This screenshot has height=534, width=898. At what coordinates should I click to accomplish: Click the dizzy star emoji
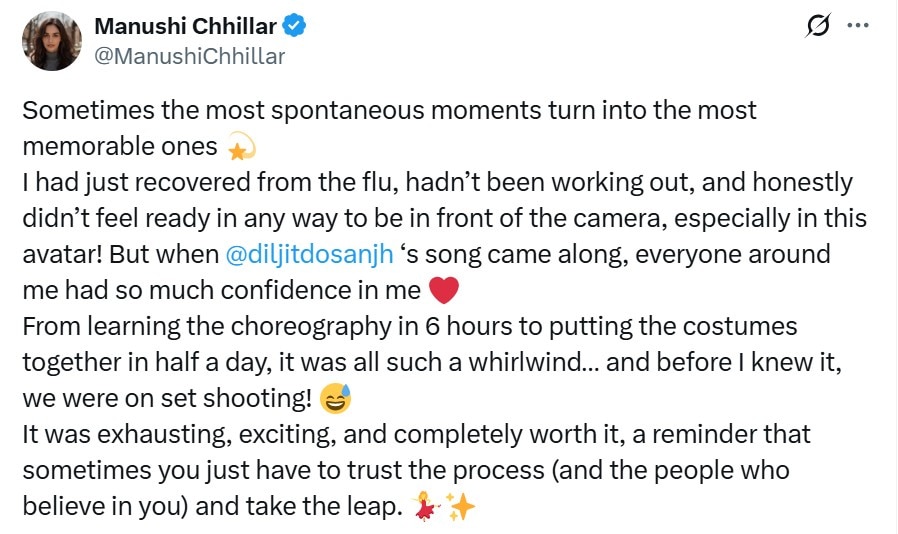click(x=242, y=147)
